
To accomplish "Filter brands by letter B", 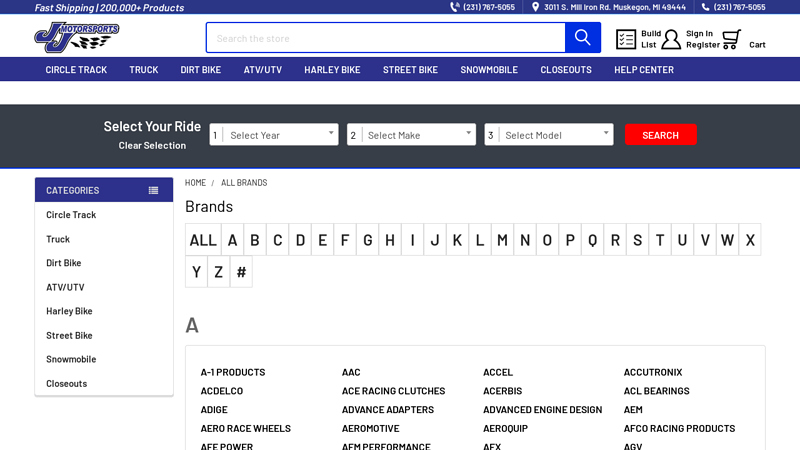I will click(x=255, y=239).
